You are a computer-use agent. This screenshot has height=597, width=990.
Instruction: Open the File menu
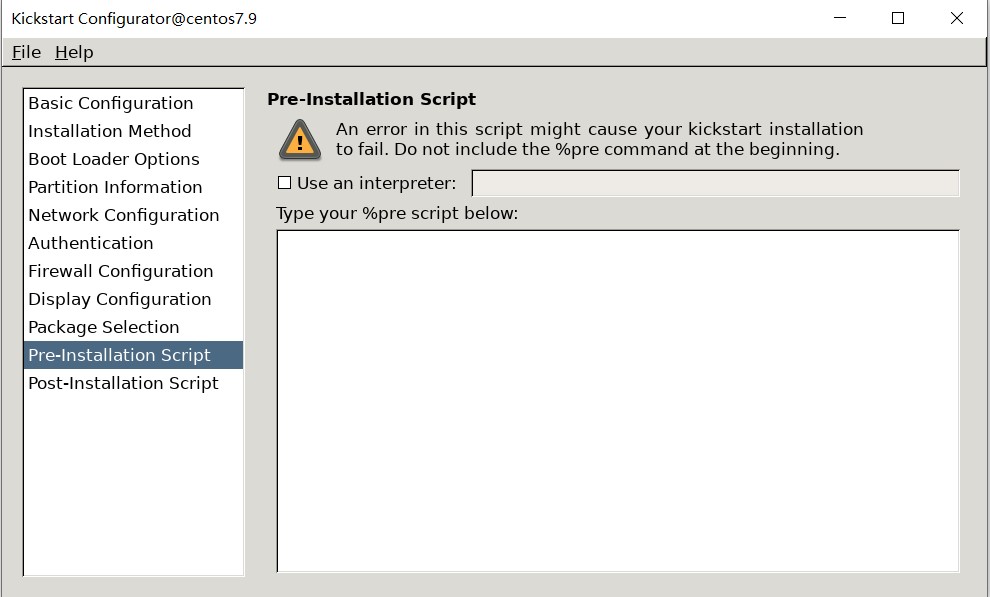click(x=27, y=52)
